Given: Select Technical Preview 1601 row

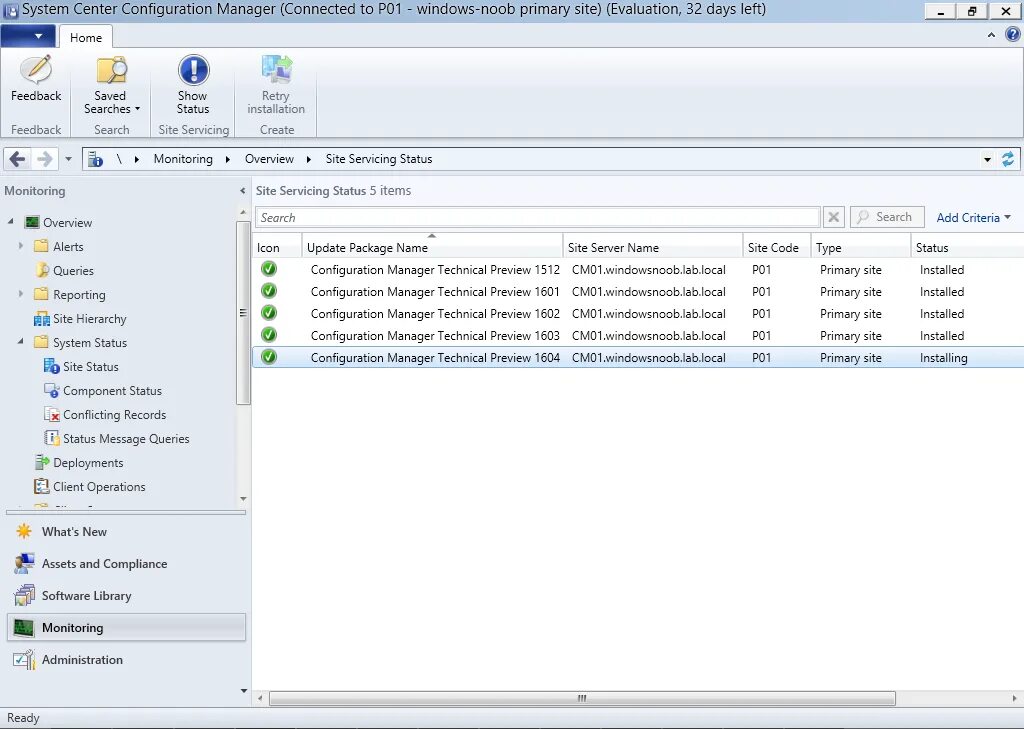Looking at the screenshot, I should pos(637,292).
